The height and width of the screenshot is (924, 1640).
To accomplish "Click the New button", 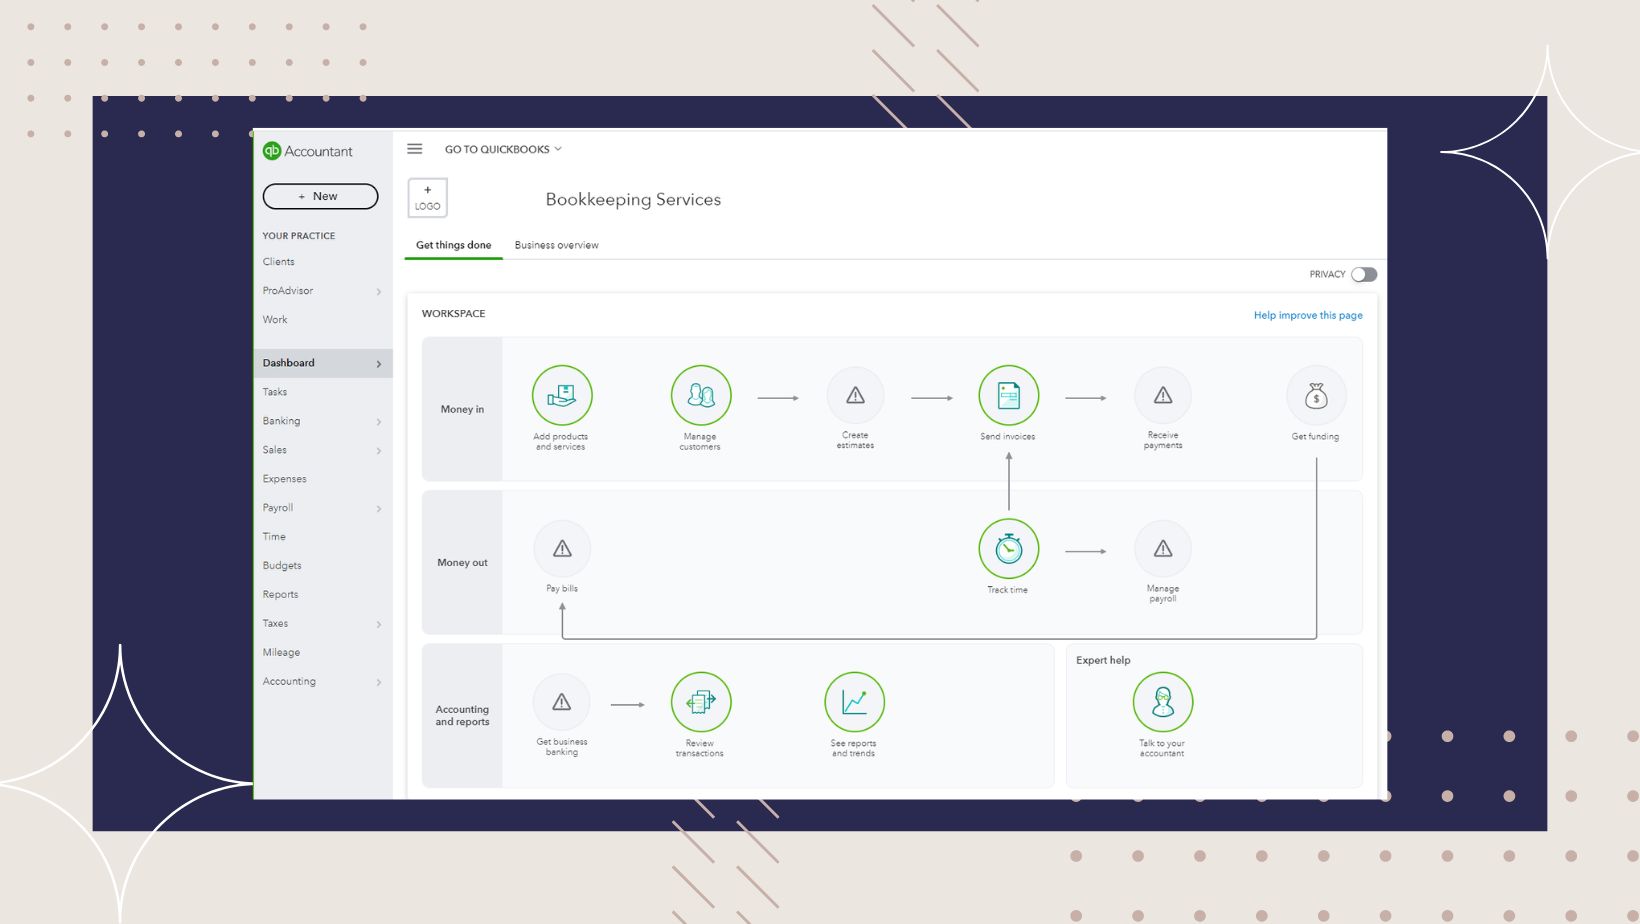I will tap(320, 196).
